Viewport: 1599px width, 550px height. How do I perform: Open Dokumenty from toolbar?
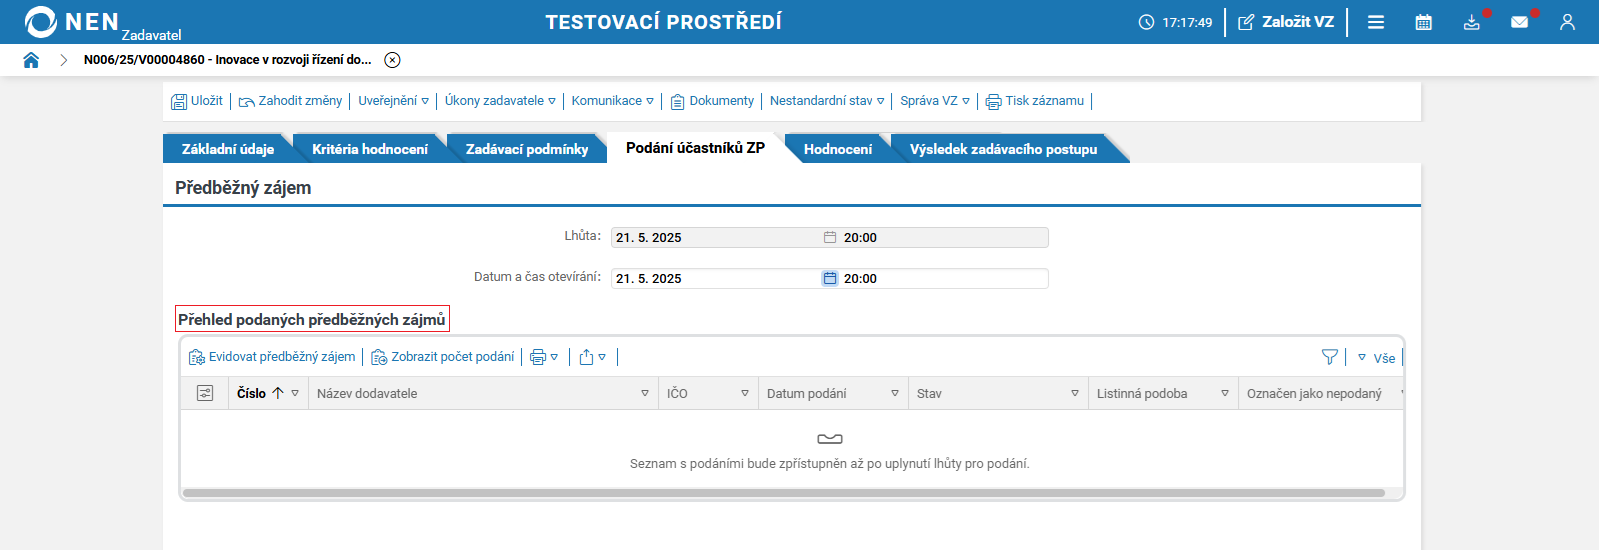[712, 101]
